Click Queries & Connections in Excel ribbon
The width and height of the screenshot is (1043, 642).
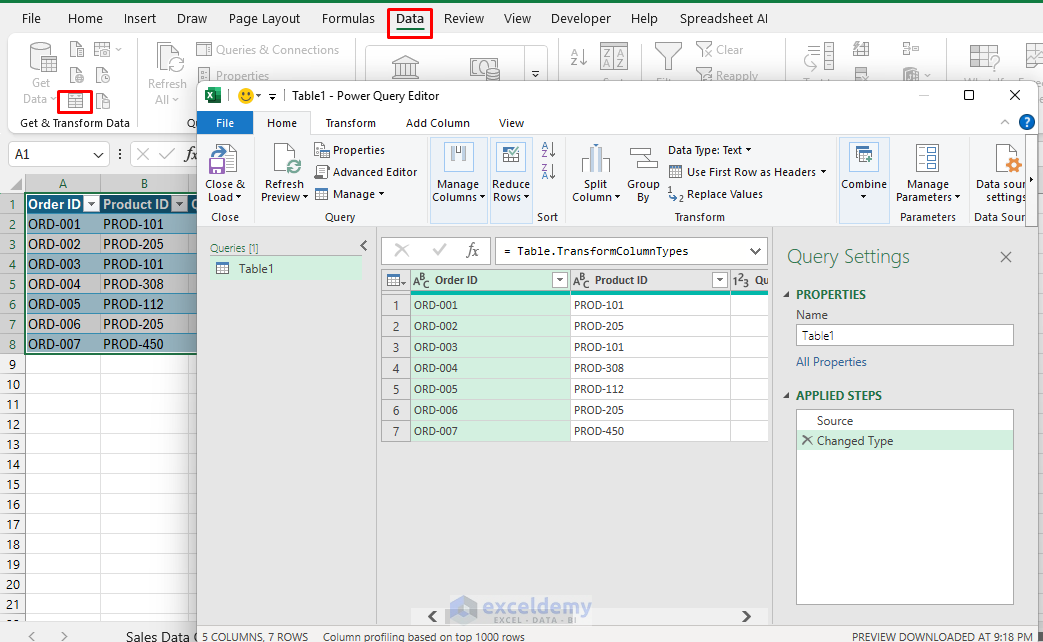[267, 50]
